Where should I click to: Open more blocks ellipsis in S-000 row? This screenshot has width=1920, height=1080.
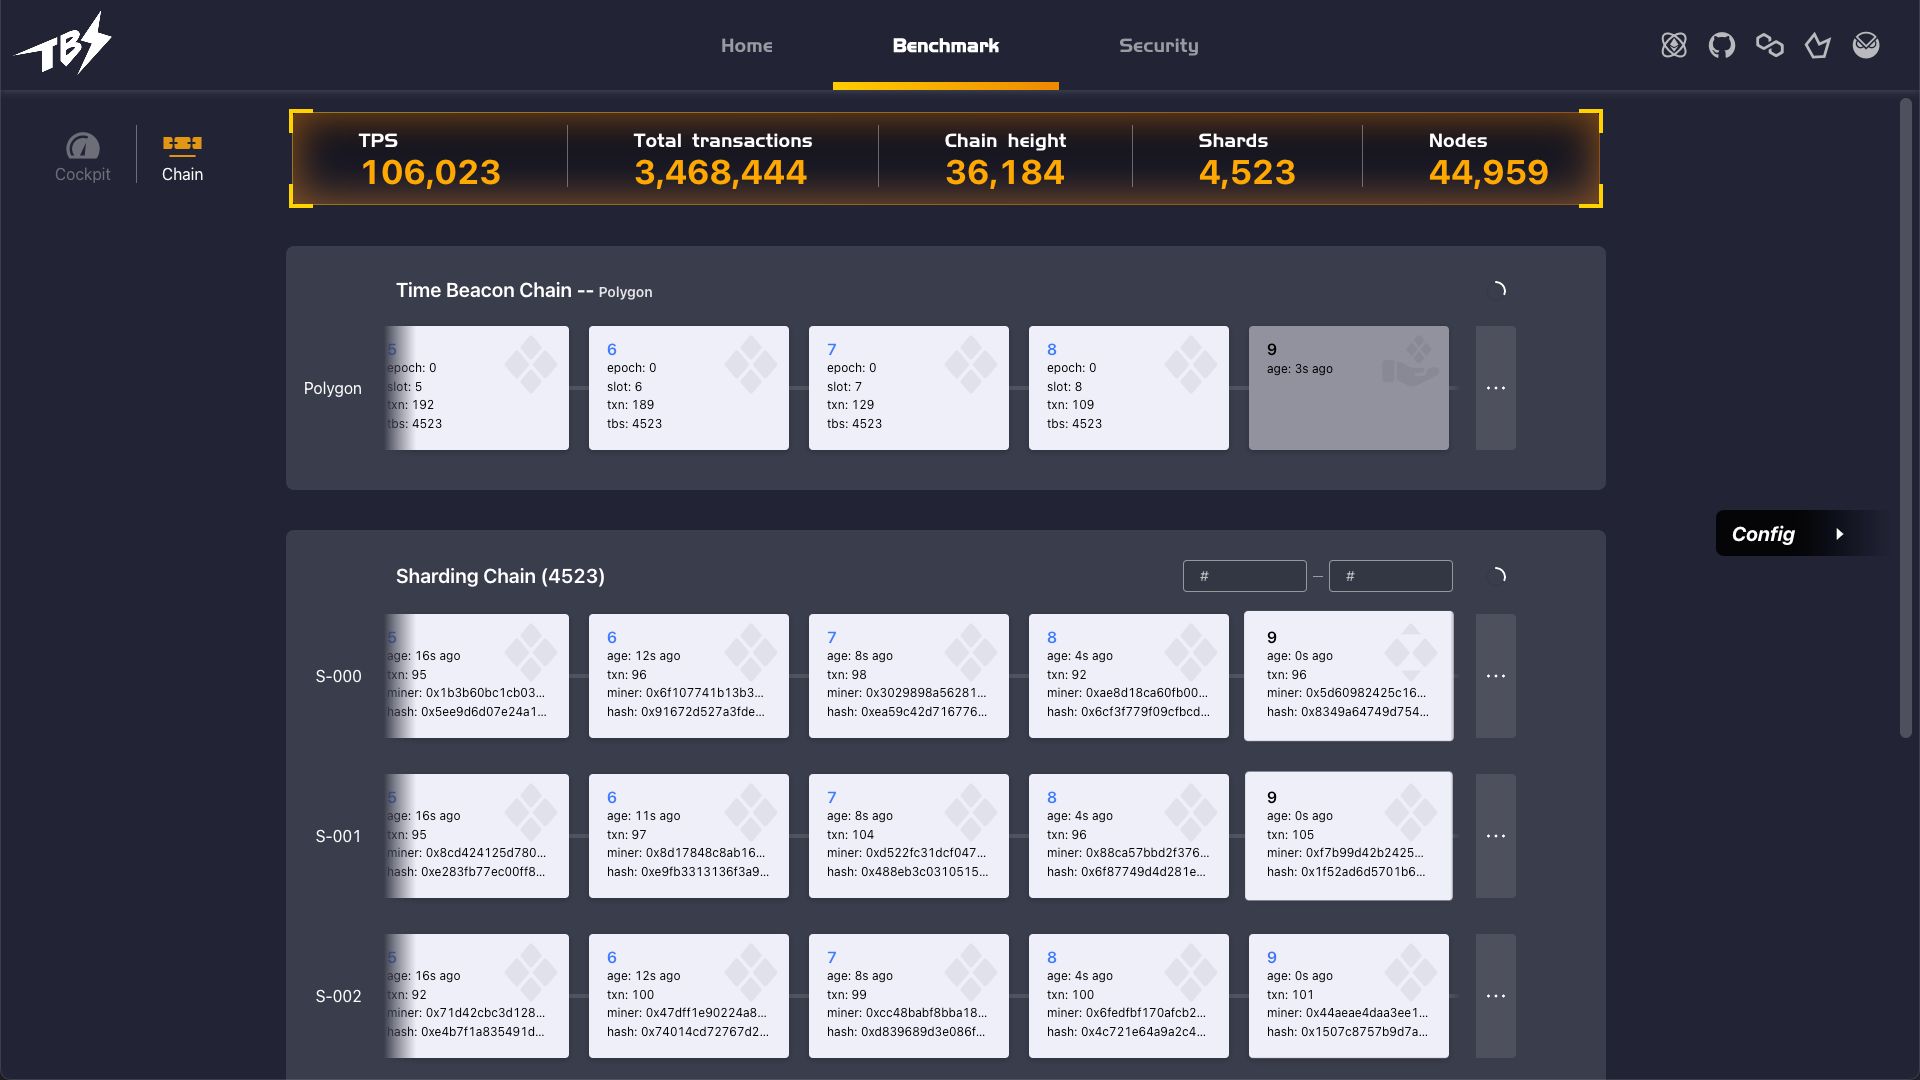coord(1496,676)
